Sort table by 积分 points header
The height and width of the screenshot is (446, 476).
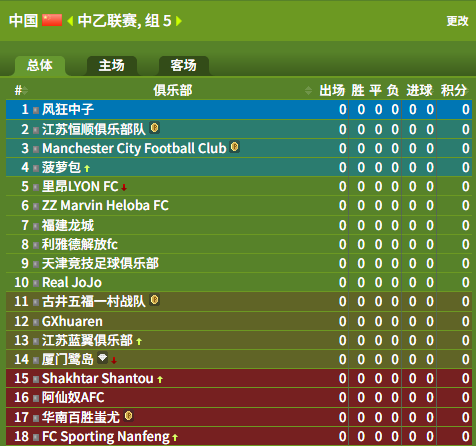pyautogui.click(x=453, y=90)
